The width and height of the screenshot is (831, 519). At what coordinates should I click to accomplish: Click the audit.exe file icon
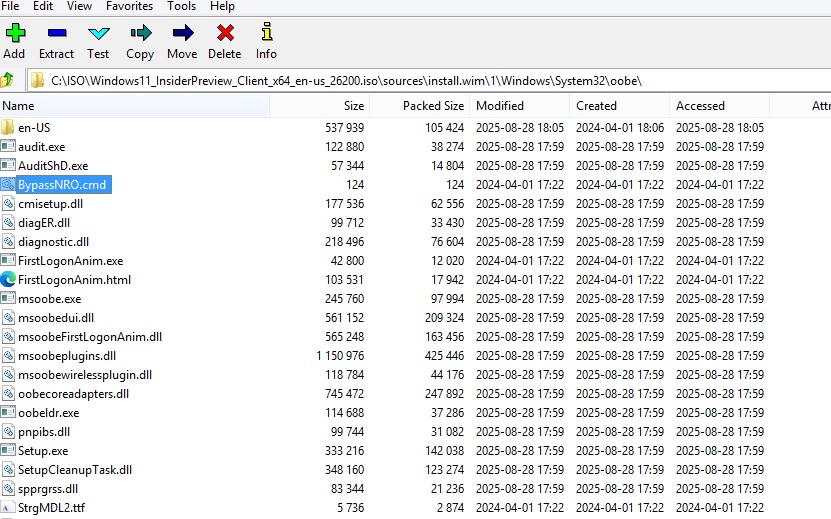[8, 146]
